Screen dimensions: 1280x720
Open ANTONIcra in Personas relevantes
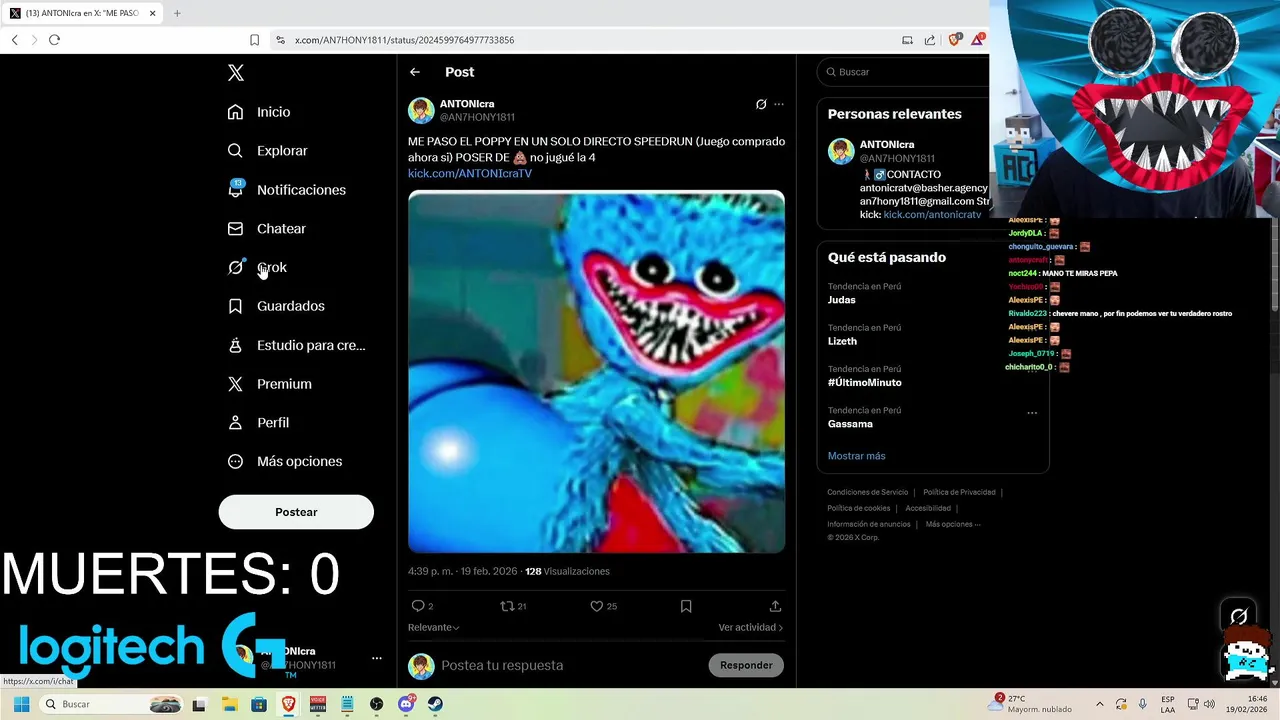887,144
